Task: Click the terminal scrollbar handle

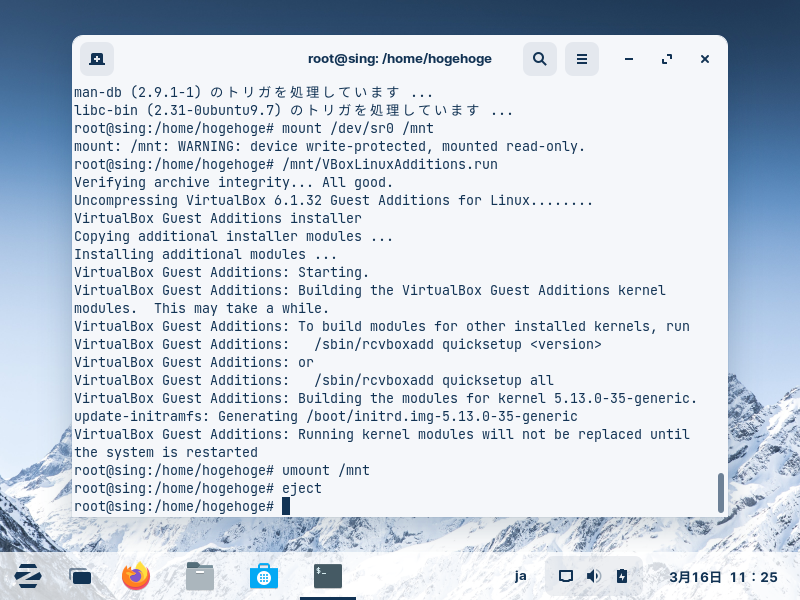Action: pyautogui.click(x=721, y=492)
